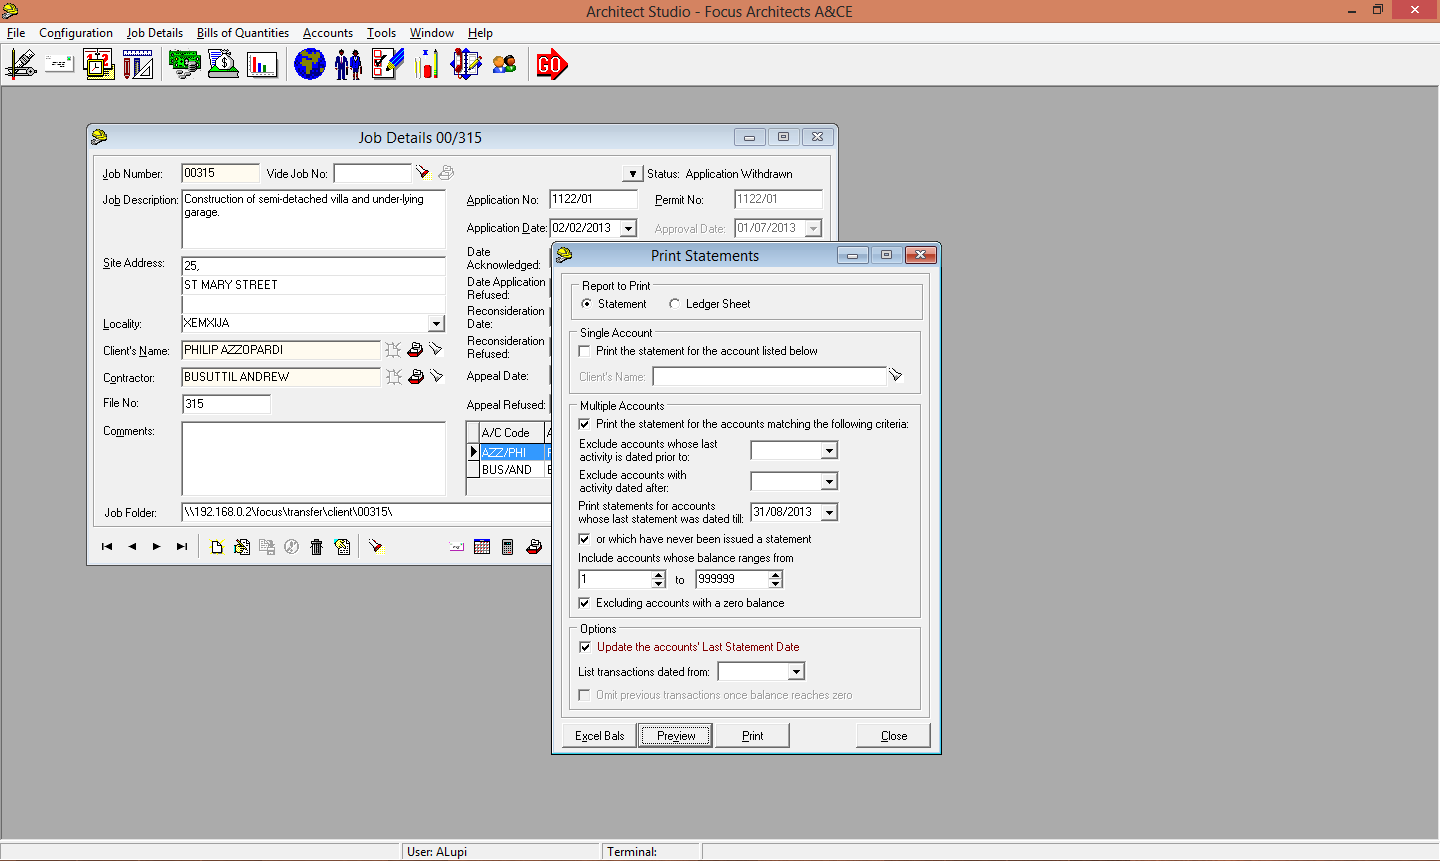Go to next record in Job Details

tap(157, 547)
